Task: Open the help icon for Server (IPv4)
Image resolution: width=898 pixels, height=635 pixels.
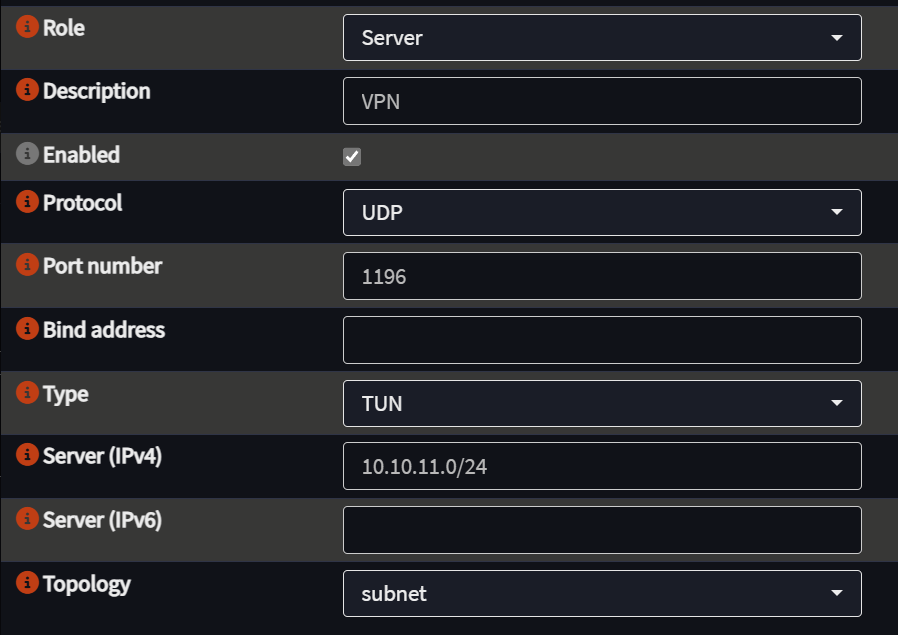Action: point(27,455)
